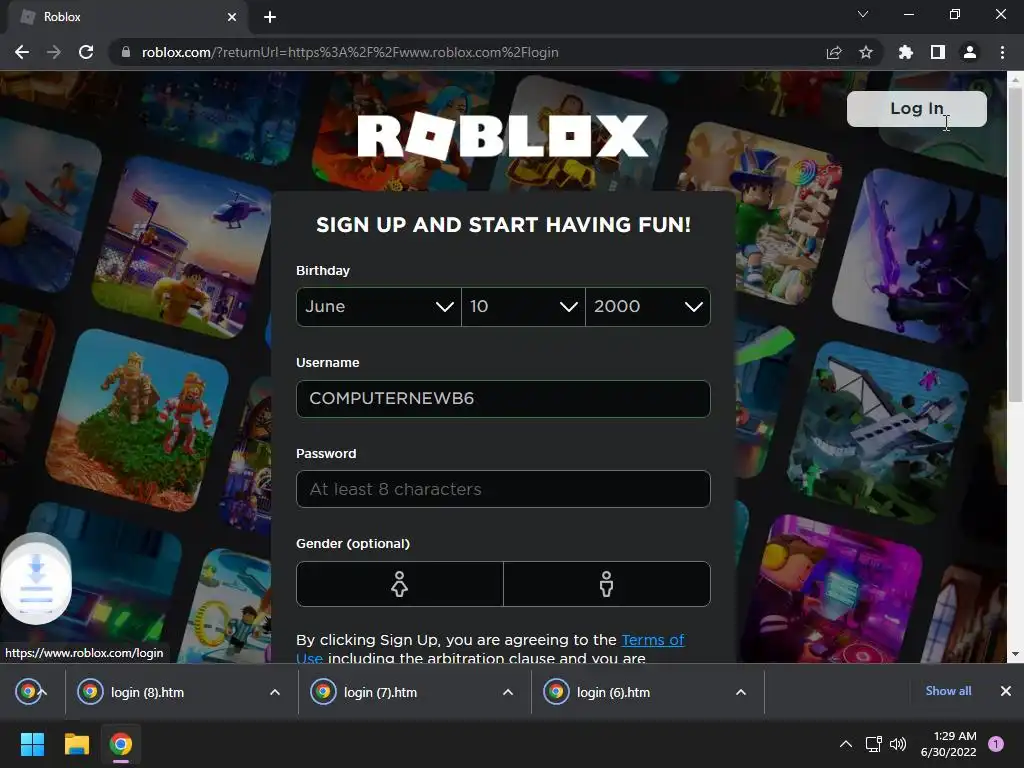
Task: Open the birthday day dropdown showing 10
Action: pyautogui.click(x=523, y=307)
